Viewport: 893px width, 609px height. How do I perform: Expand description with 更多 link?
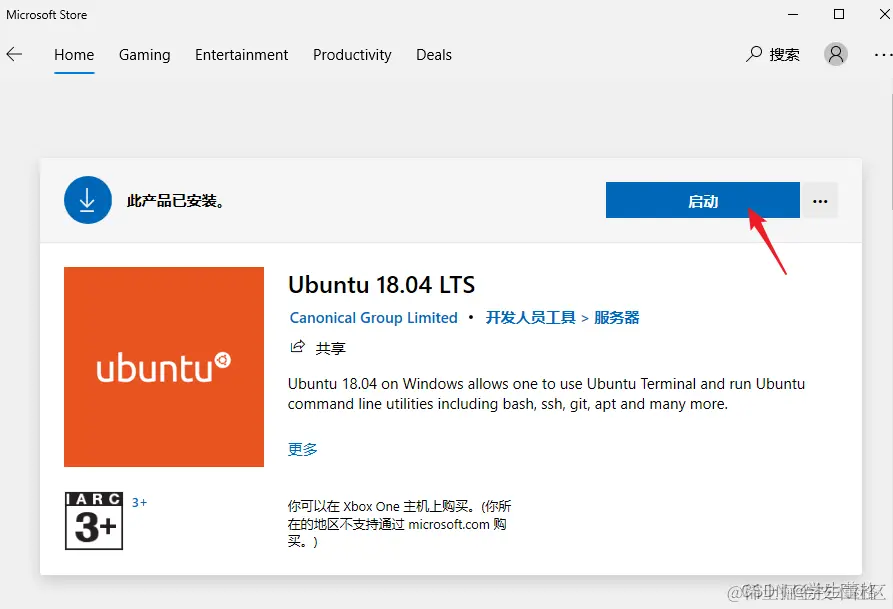302,449
